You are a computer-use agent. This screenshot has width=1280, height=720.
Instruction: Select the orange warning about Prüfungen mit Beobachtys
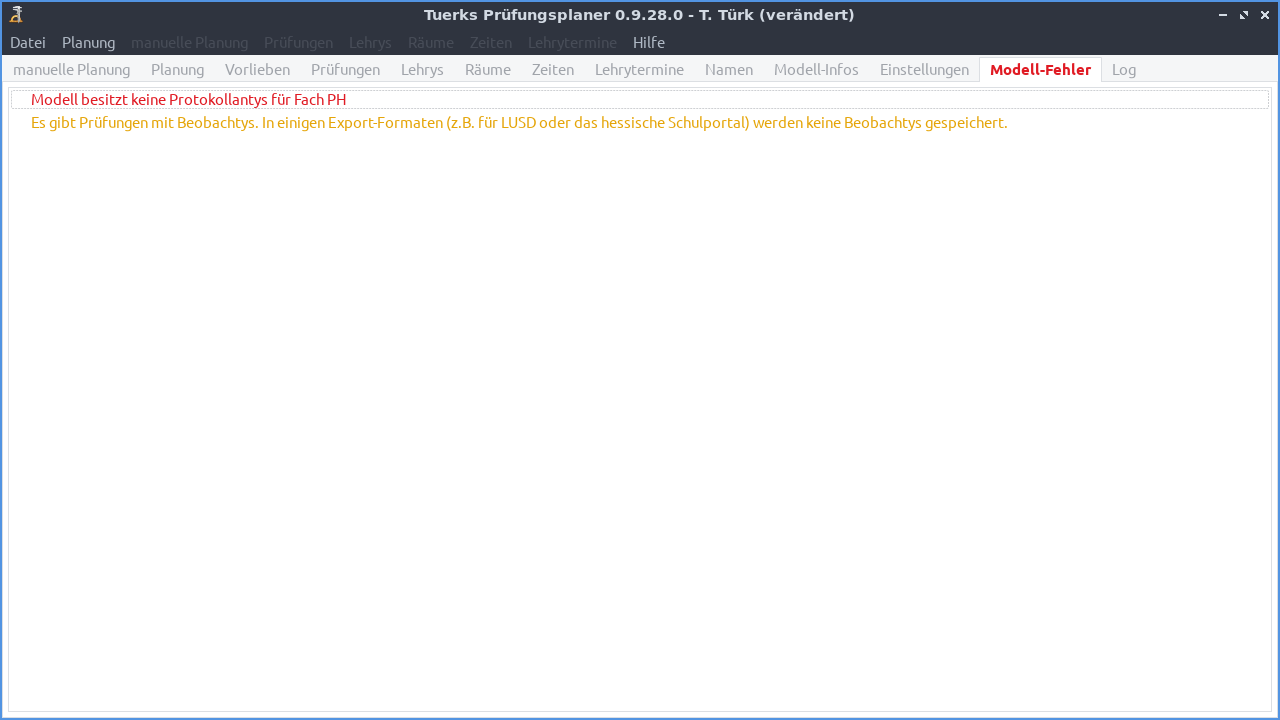click(518, 122)
